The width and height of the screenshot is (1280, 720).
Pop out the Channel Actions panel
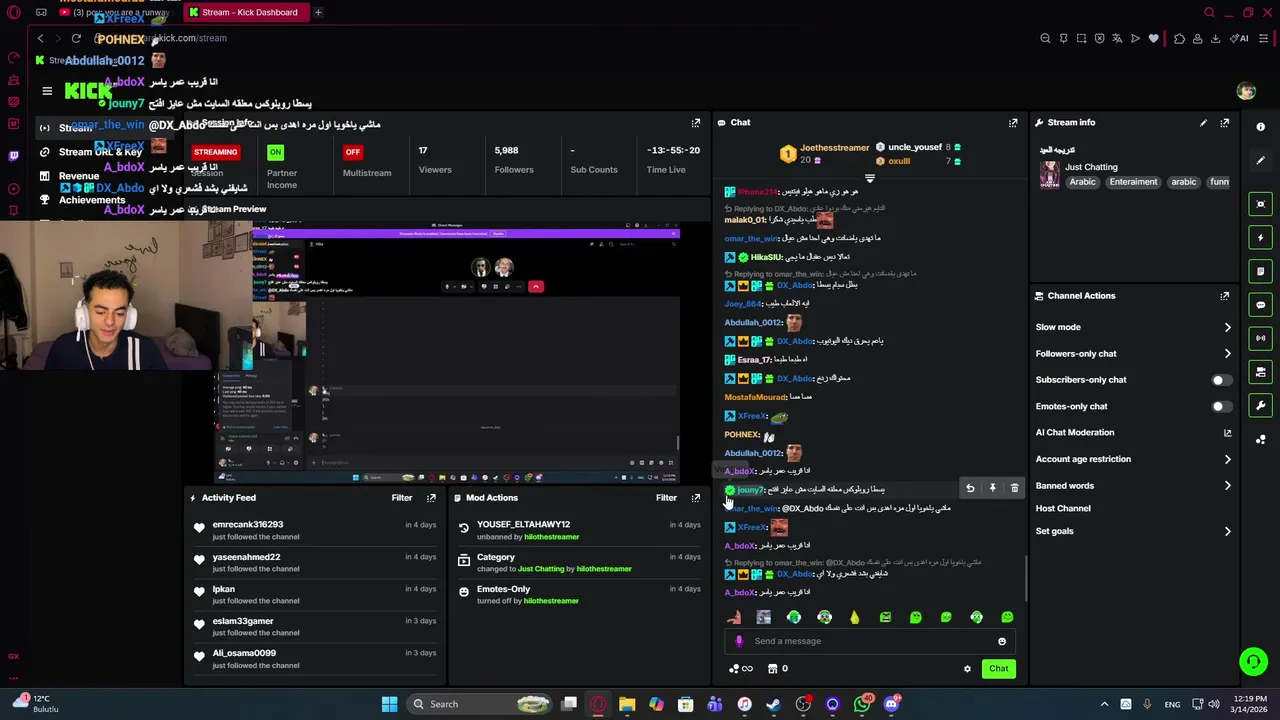click(1225, 296)
